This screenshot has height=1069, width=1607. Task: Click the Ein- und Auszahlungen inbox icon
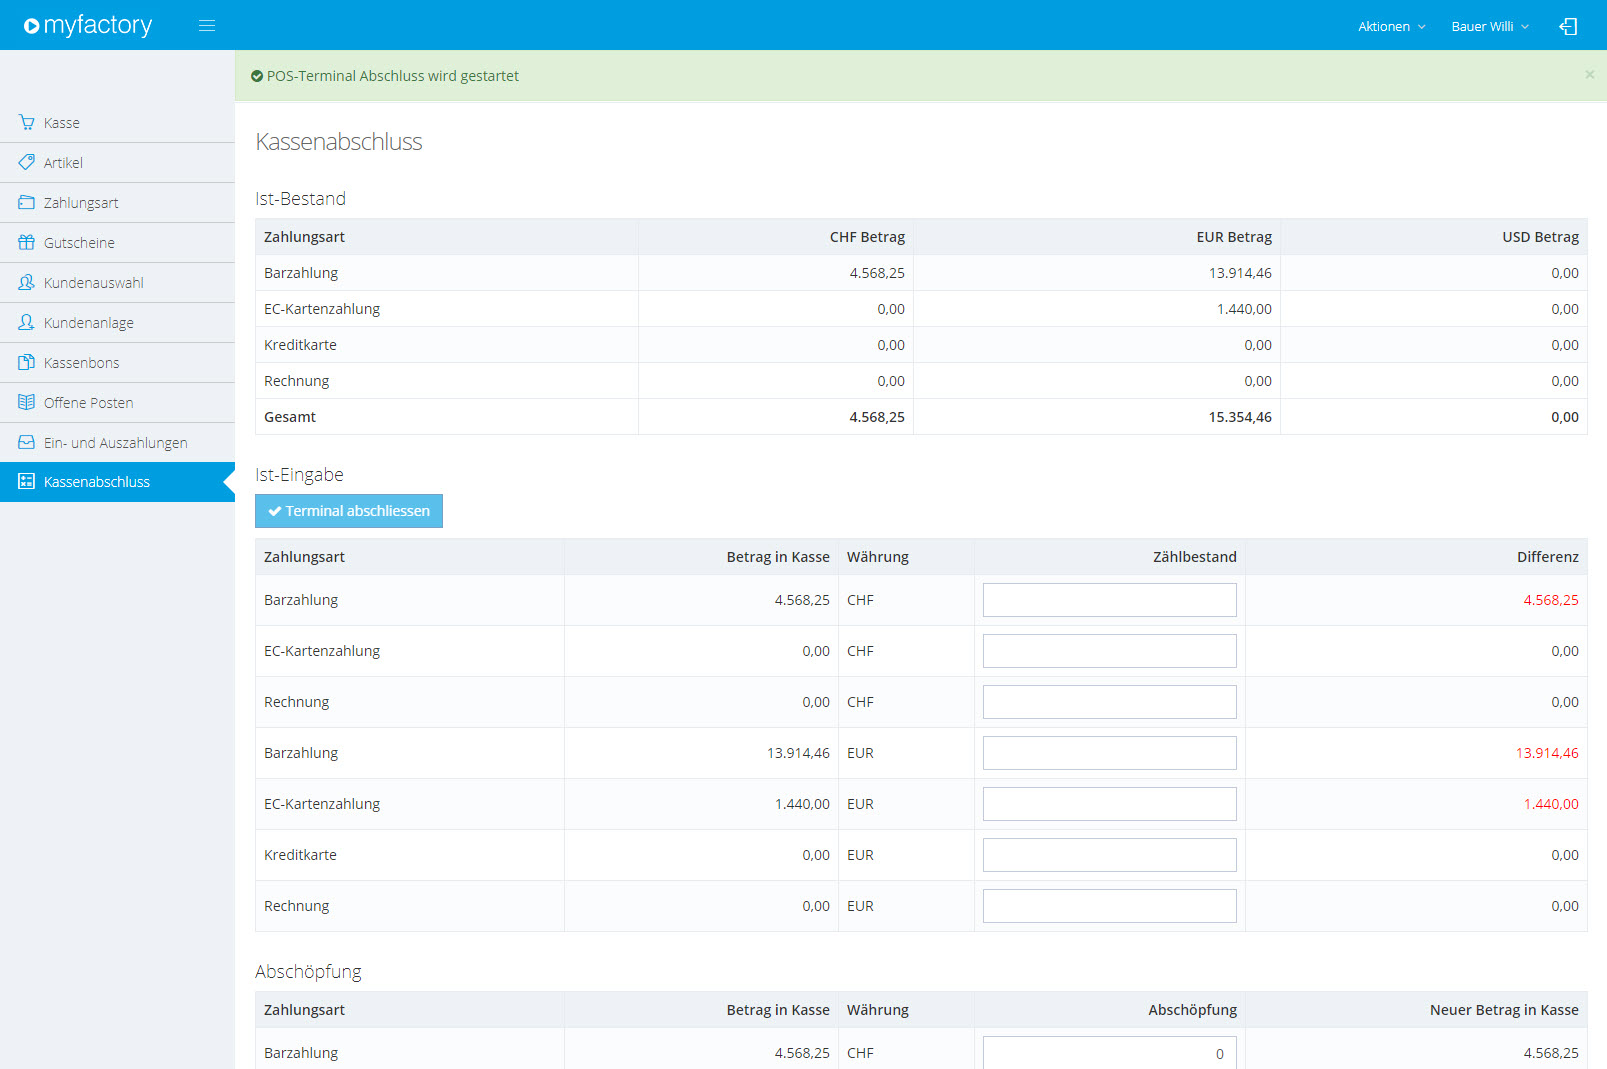pyautogui.click(x=27, y=442)
